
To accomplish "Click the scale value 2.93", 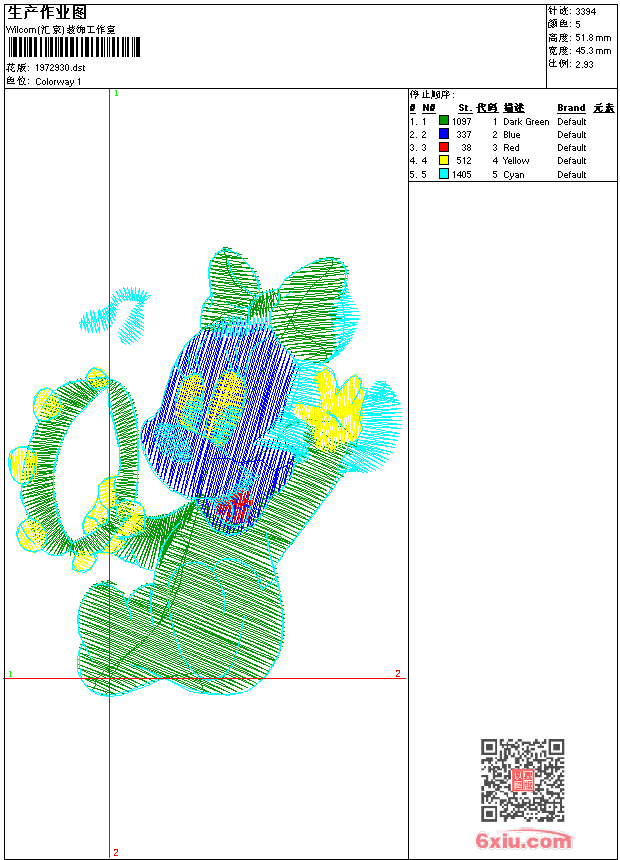I will (x=584, y=64).
